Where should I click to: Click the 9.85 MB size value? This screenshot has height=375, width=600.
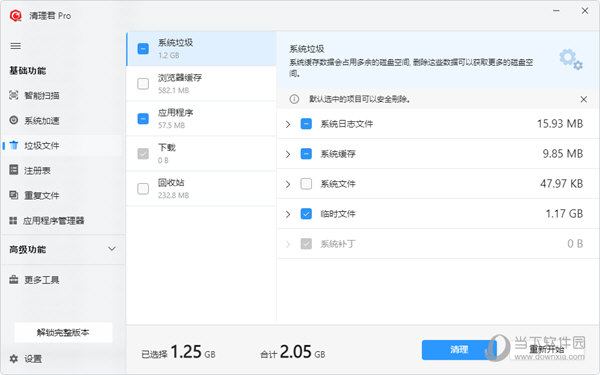click(562, 153)
